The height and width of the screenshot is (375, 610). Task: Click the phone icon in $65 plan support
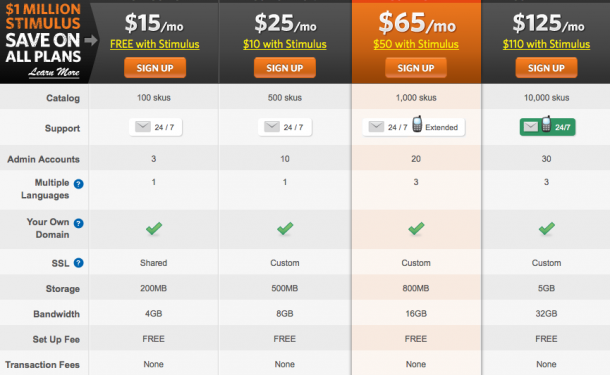(417, 124)
